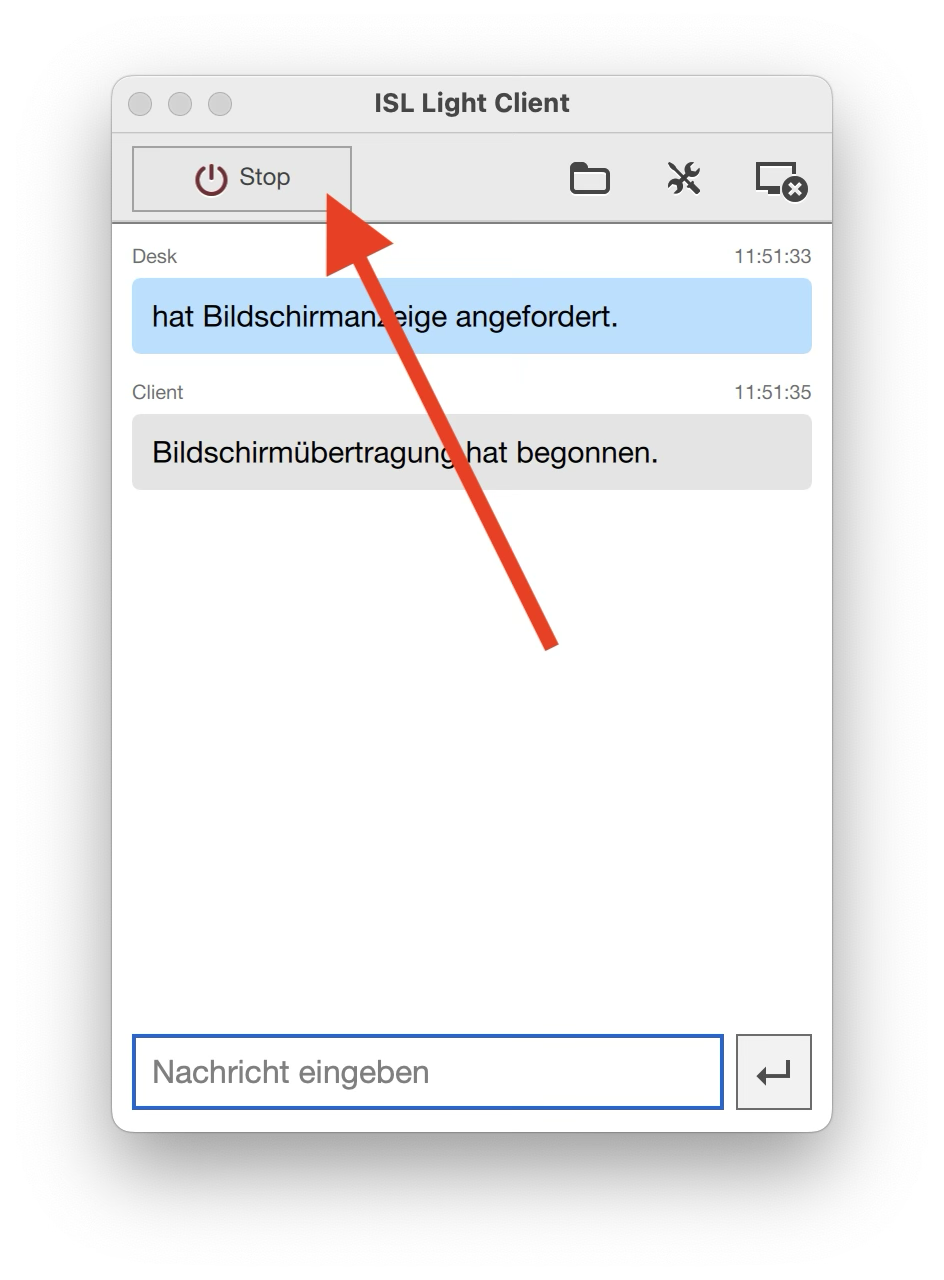Click the power symbol beside Stop
This screenshot has height=1280, width=944.
[211, 179]
